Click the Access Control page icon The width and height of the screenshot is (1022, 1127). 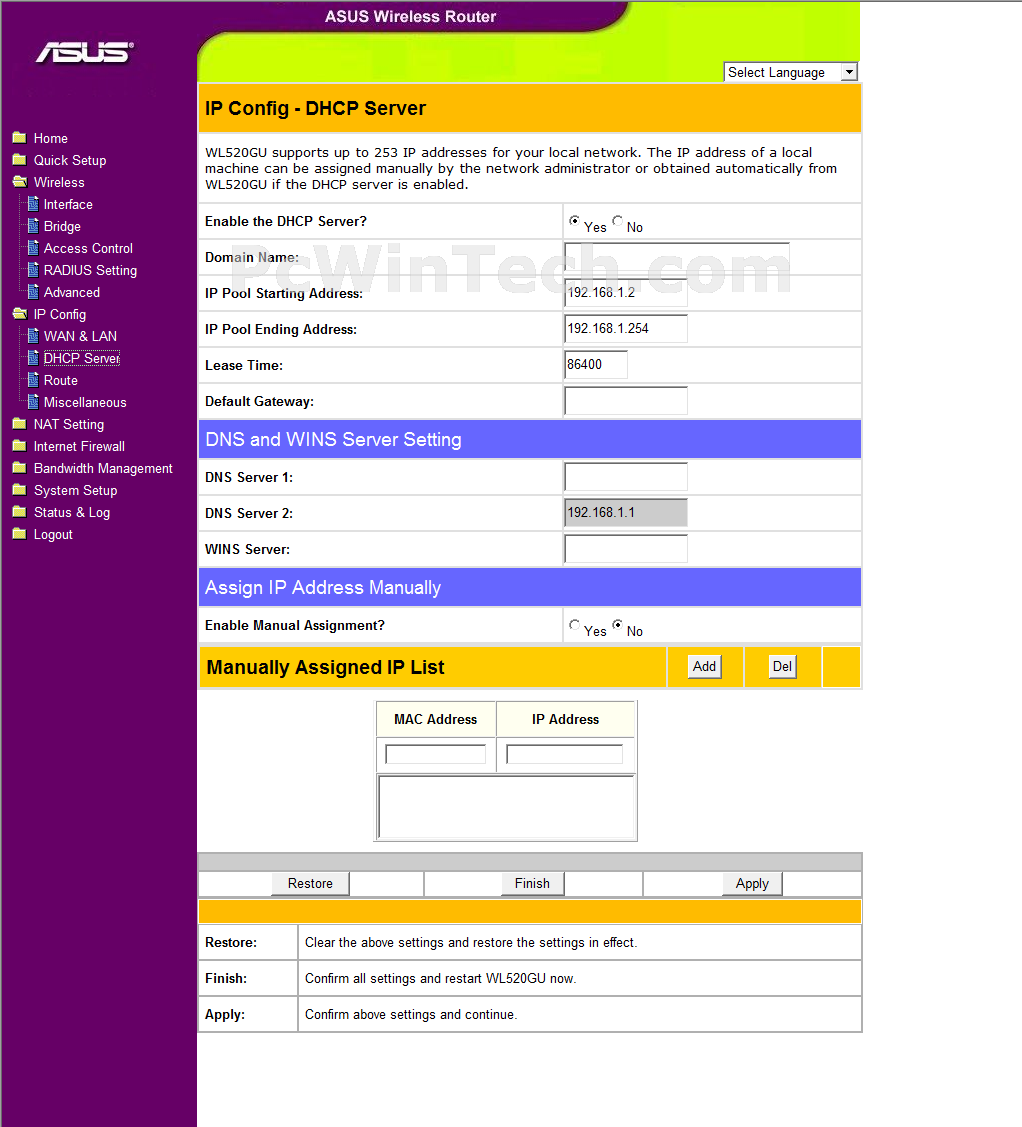(x=33, y=248)
